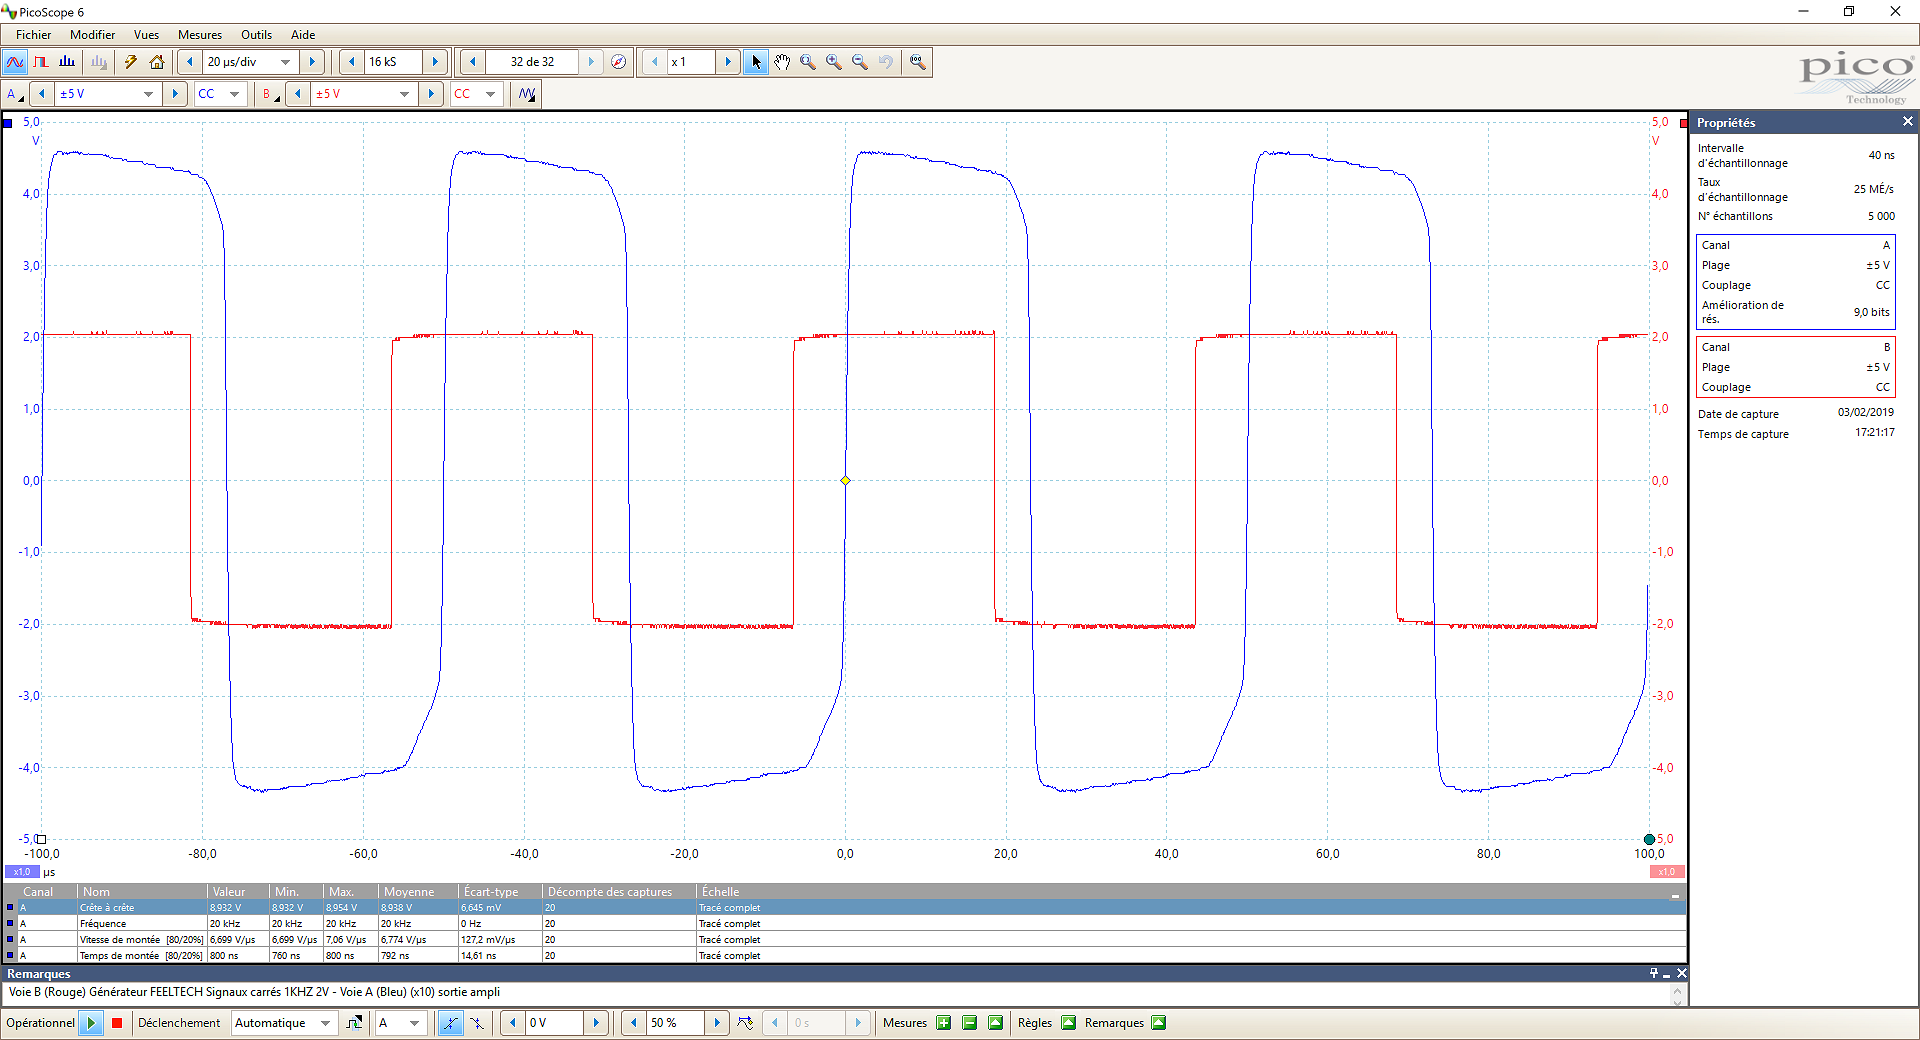Select falling edge trigger
This screenshot has height=1040, width=1920.
click(477, 1023)
